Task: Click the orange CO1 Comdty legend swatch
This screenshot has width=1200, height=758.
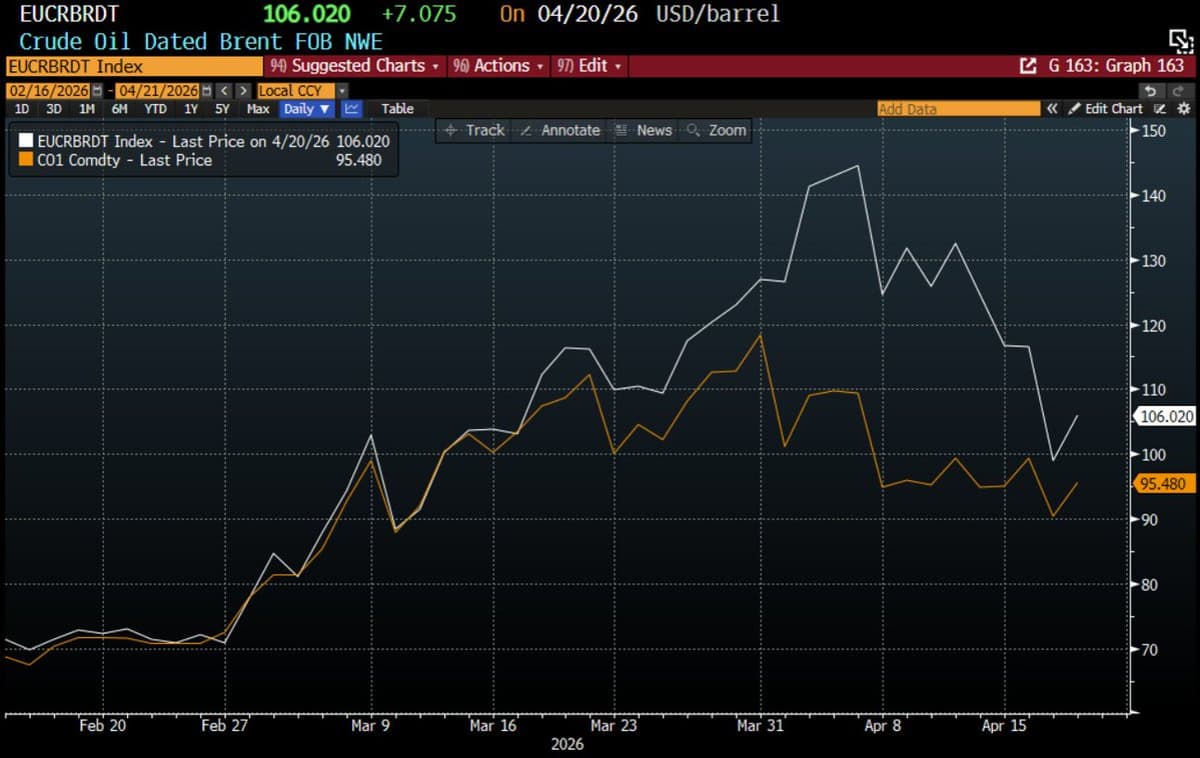Action: [x=27, y=159]
